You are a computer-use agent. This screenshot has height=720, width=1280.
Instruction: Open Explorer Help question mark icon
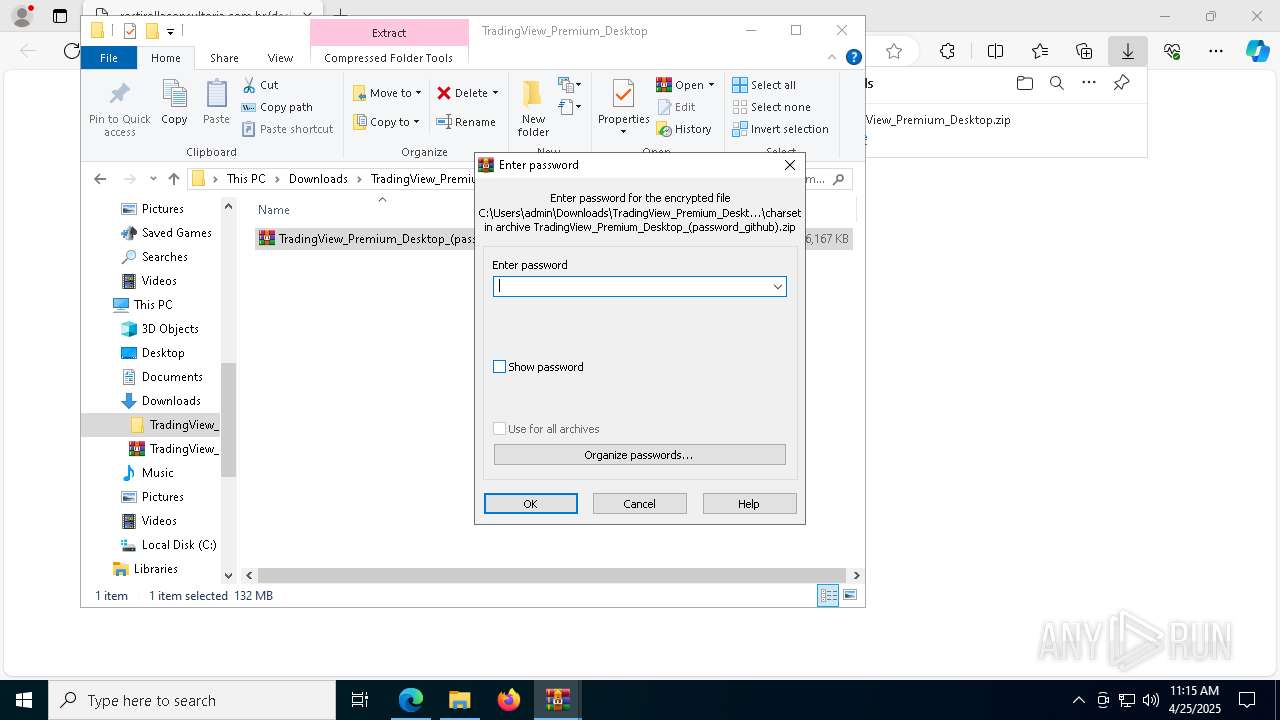pos(854,58)
